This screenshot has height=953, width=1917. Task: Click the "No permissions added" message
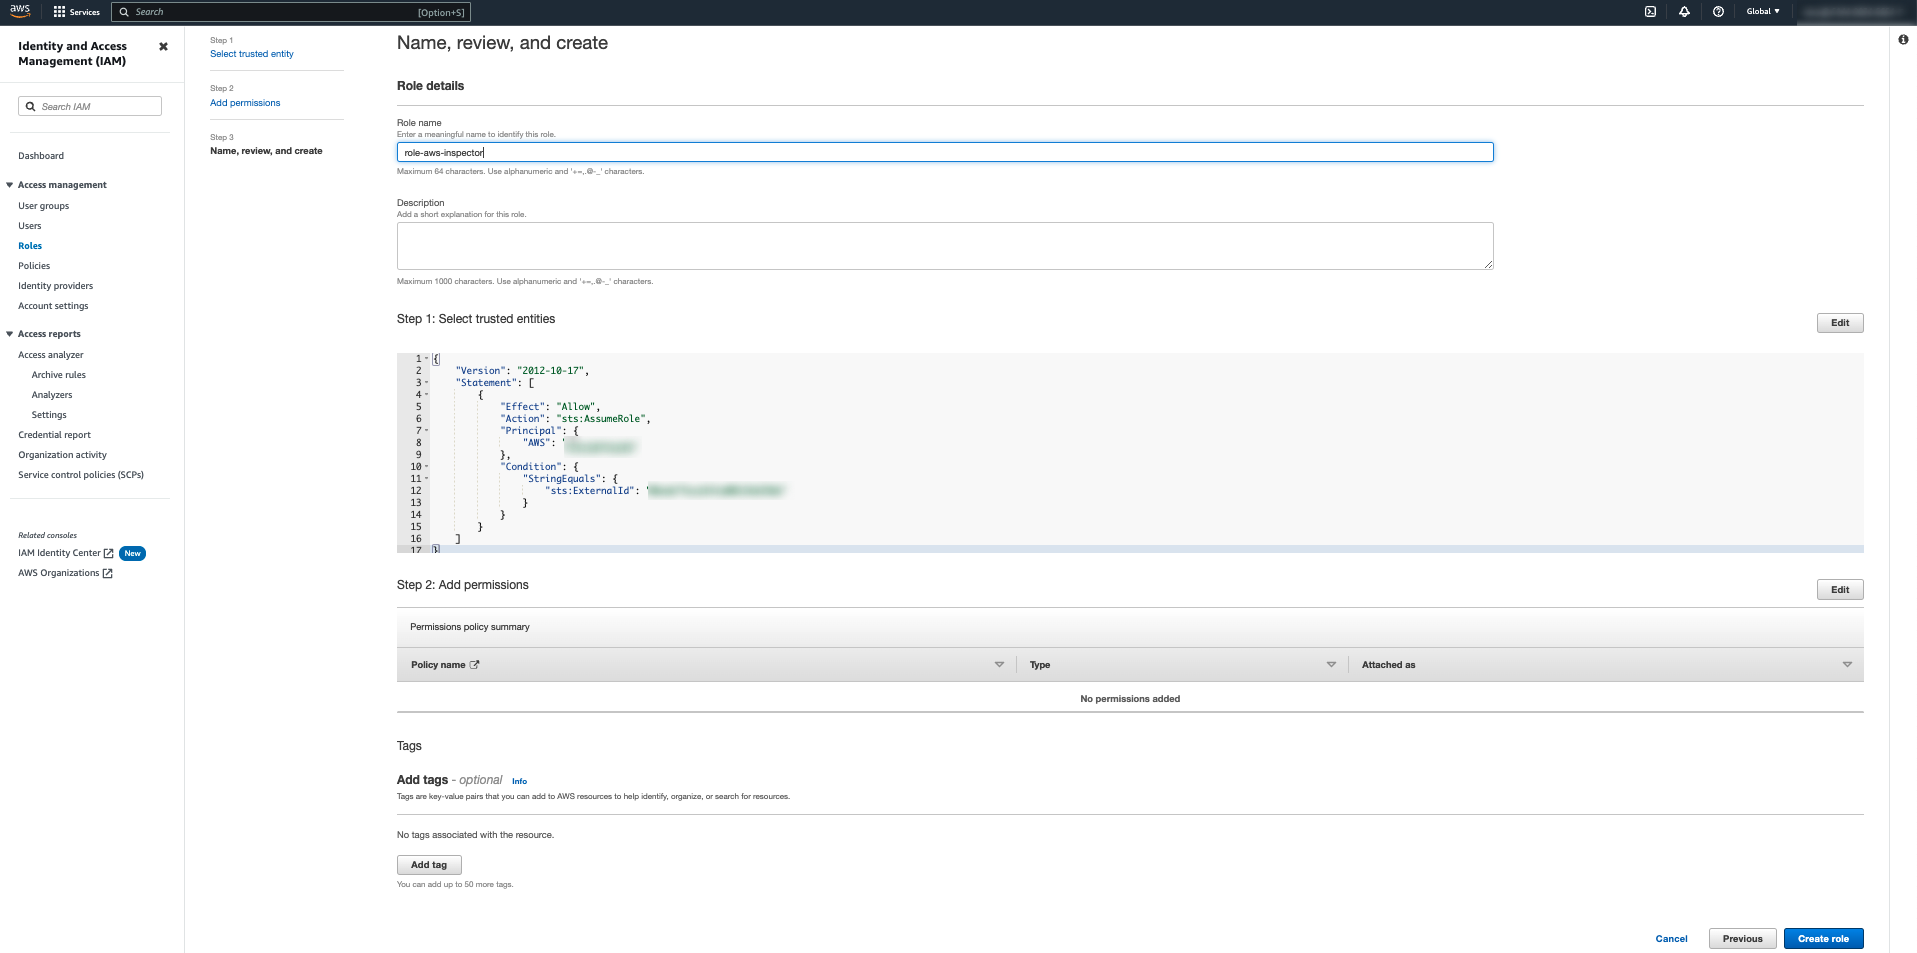1130,699
